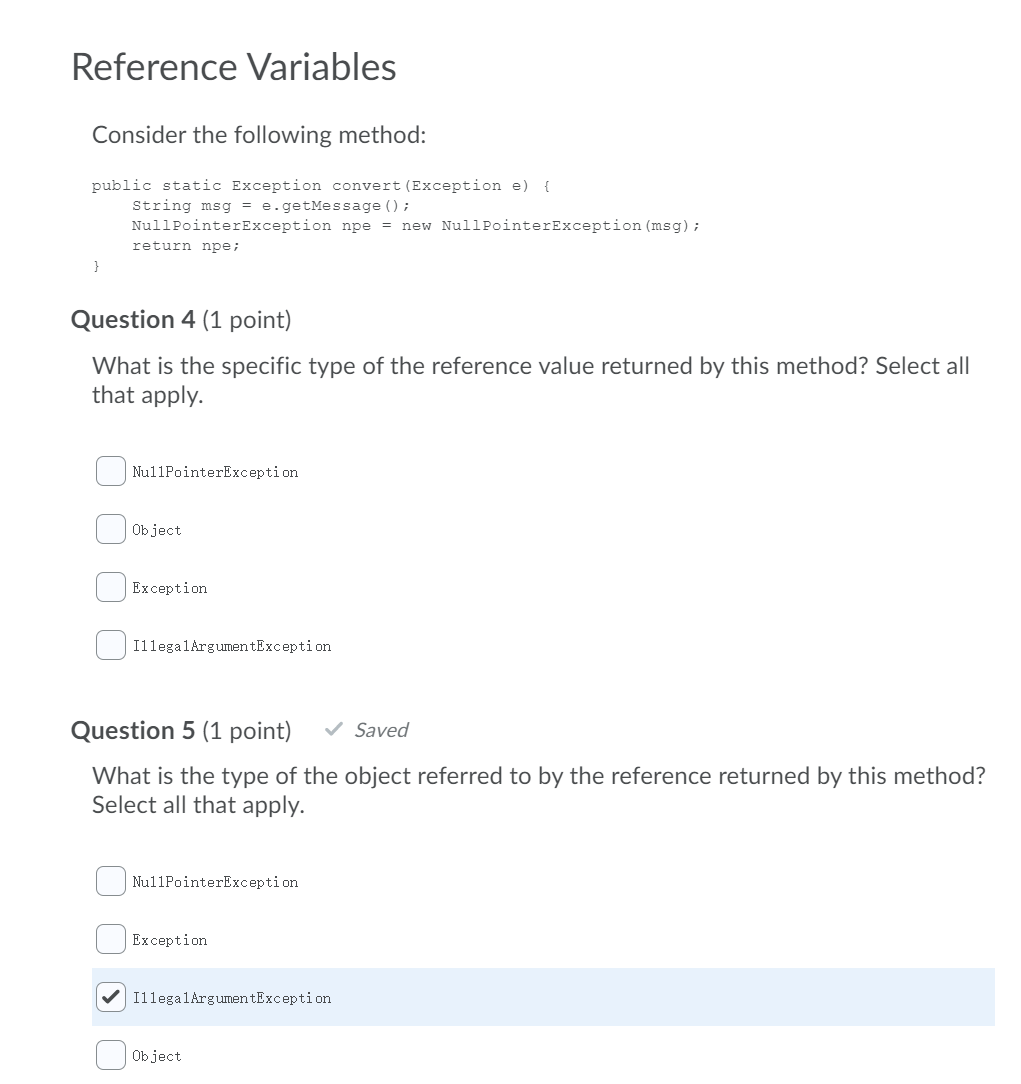Click the Question 4 heading

pyautogui.click(x=132, y=319)
